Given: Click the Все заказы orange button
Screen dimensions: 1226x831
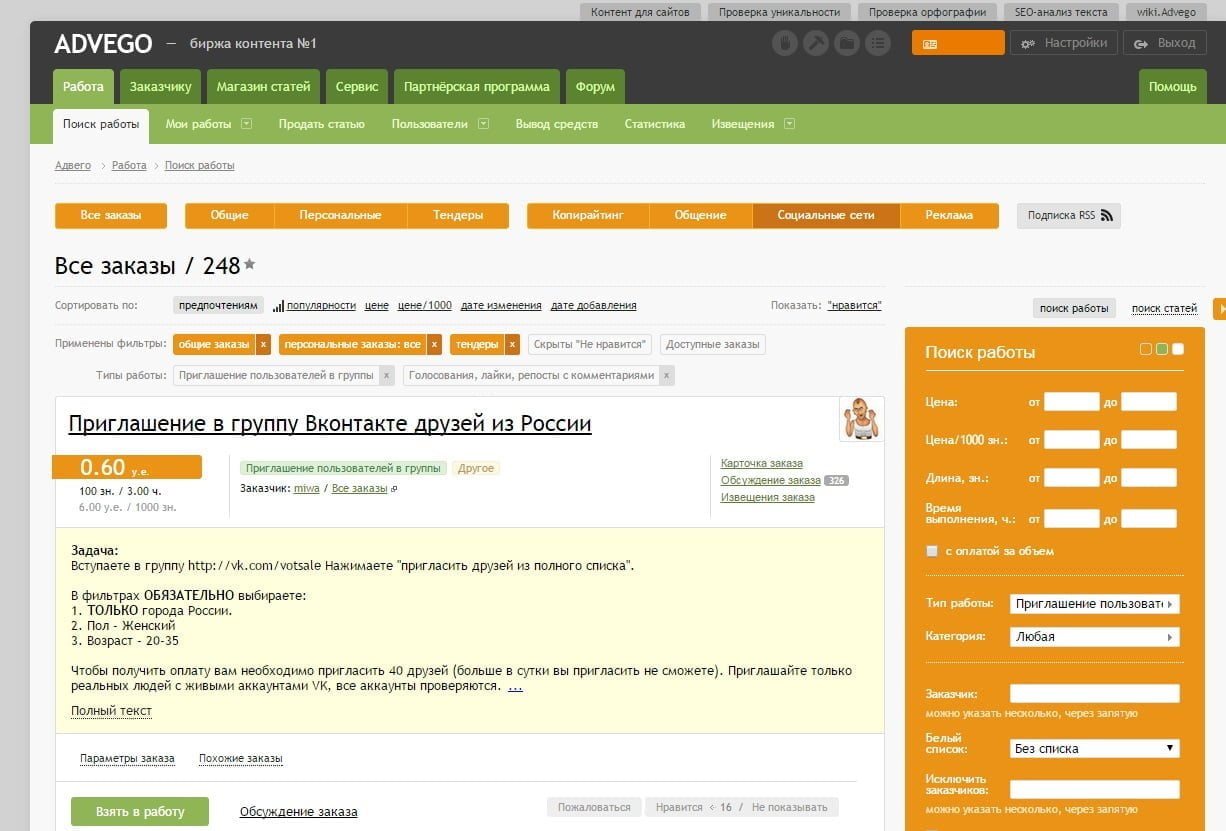Looking at the screenshot, I should click(x=111, y=215).
